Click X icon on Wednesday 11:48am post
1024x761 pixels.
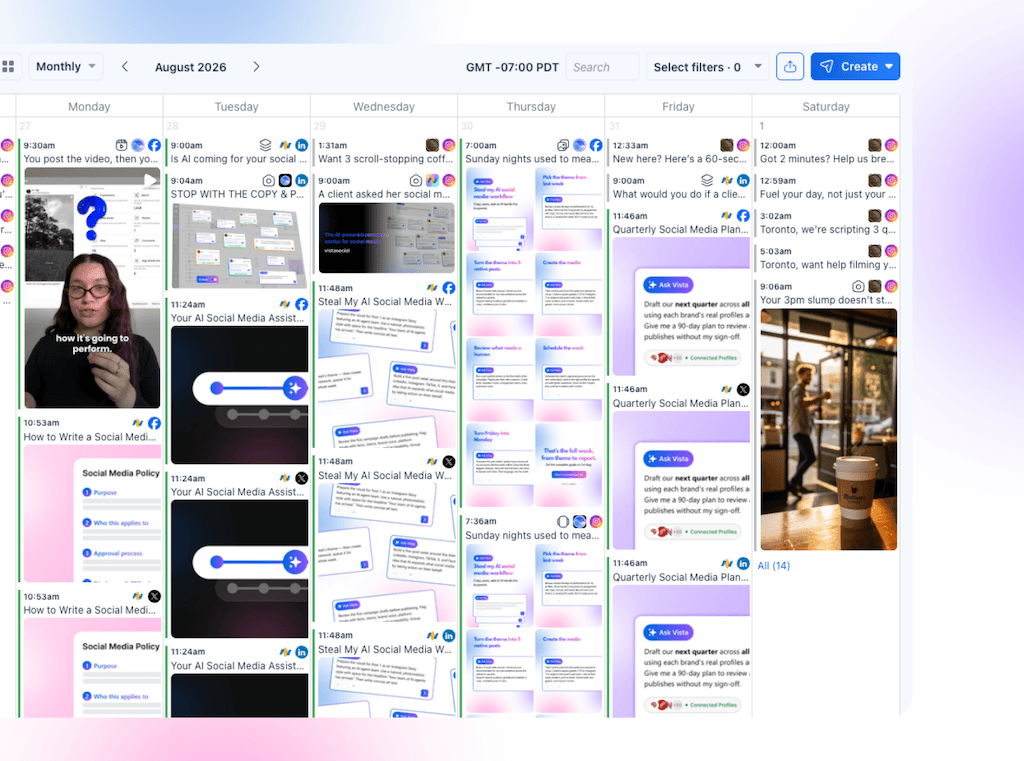coord(449,462)
